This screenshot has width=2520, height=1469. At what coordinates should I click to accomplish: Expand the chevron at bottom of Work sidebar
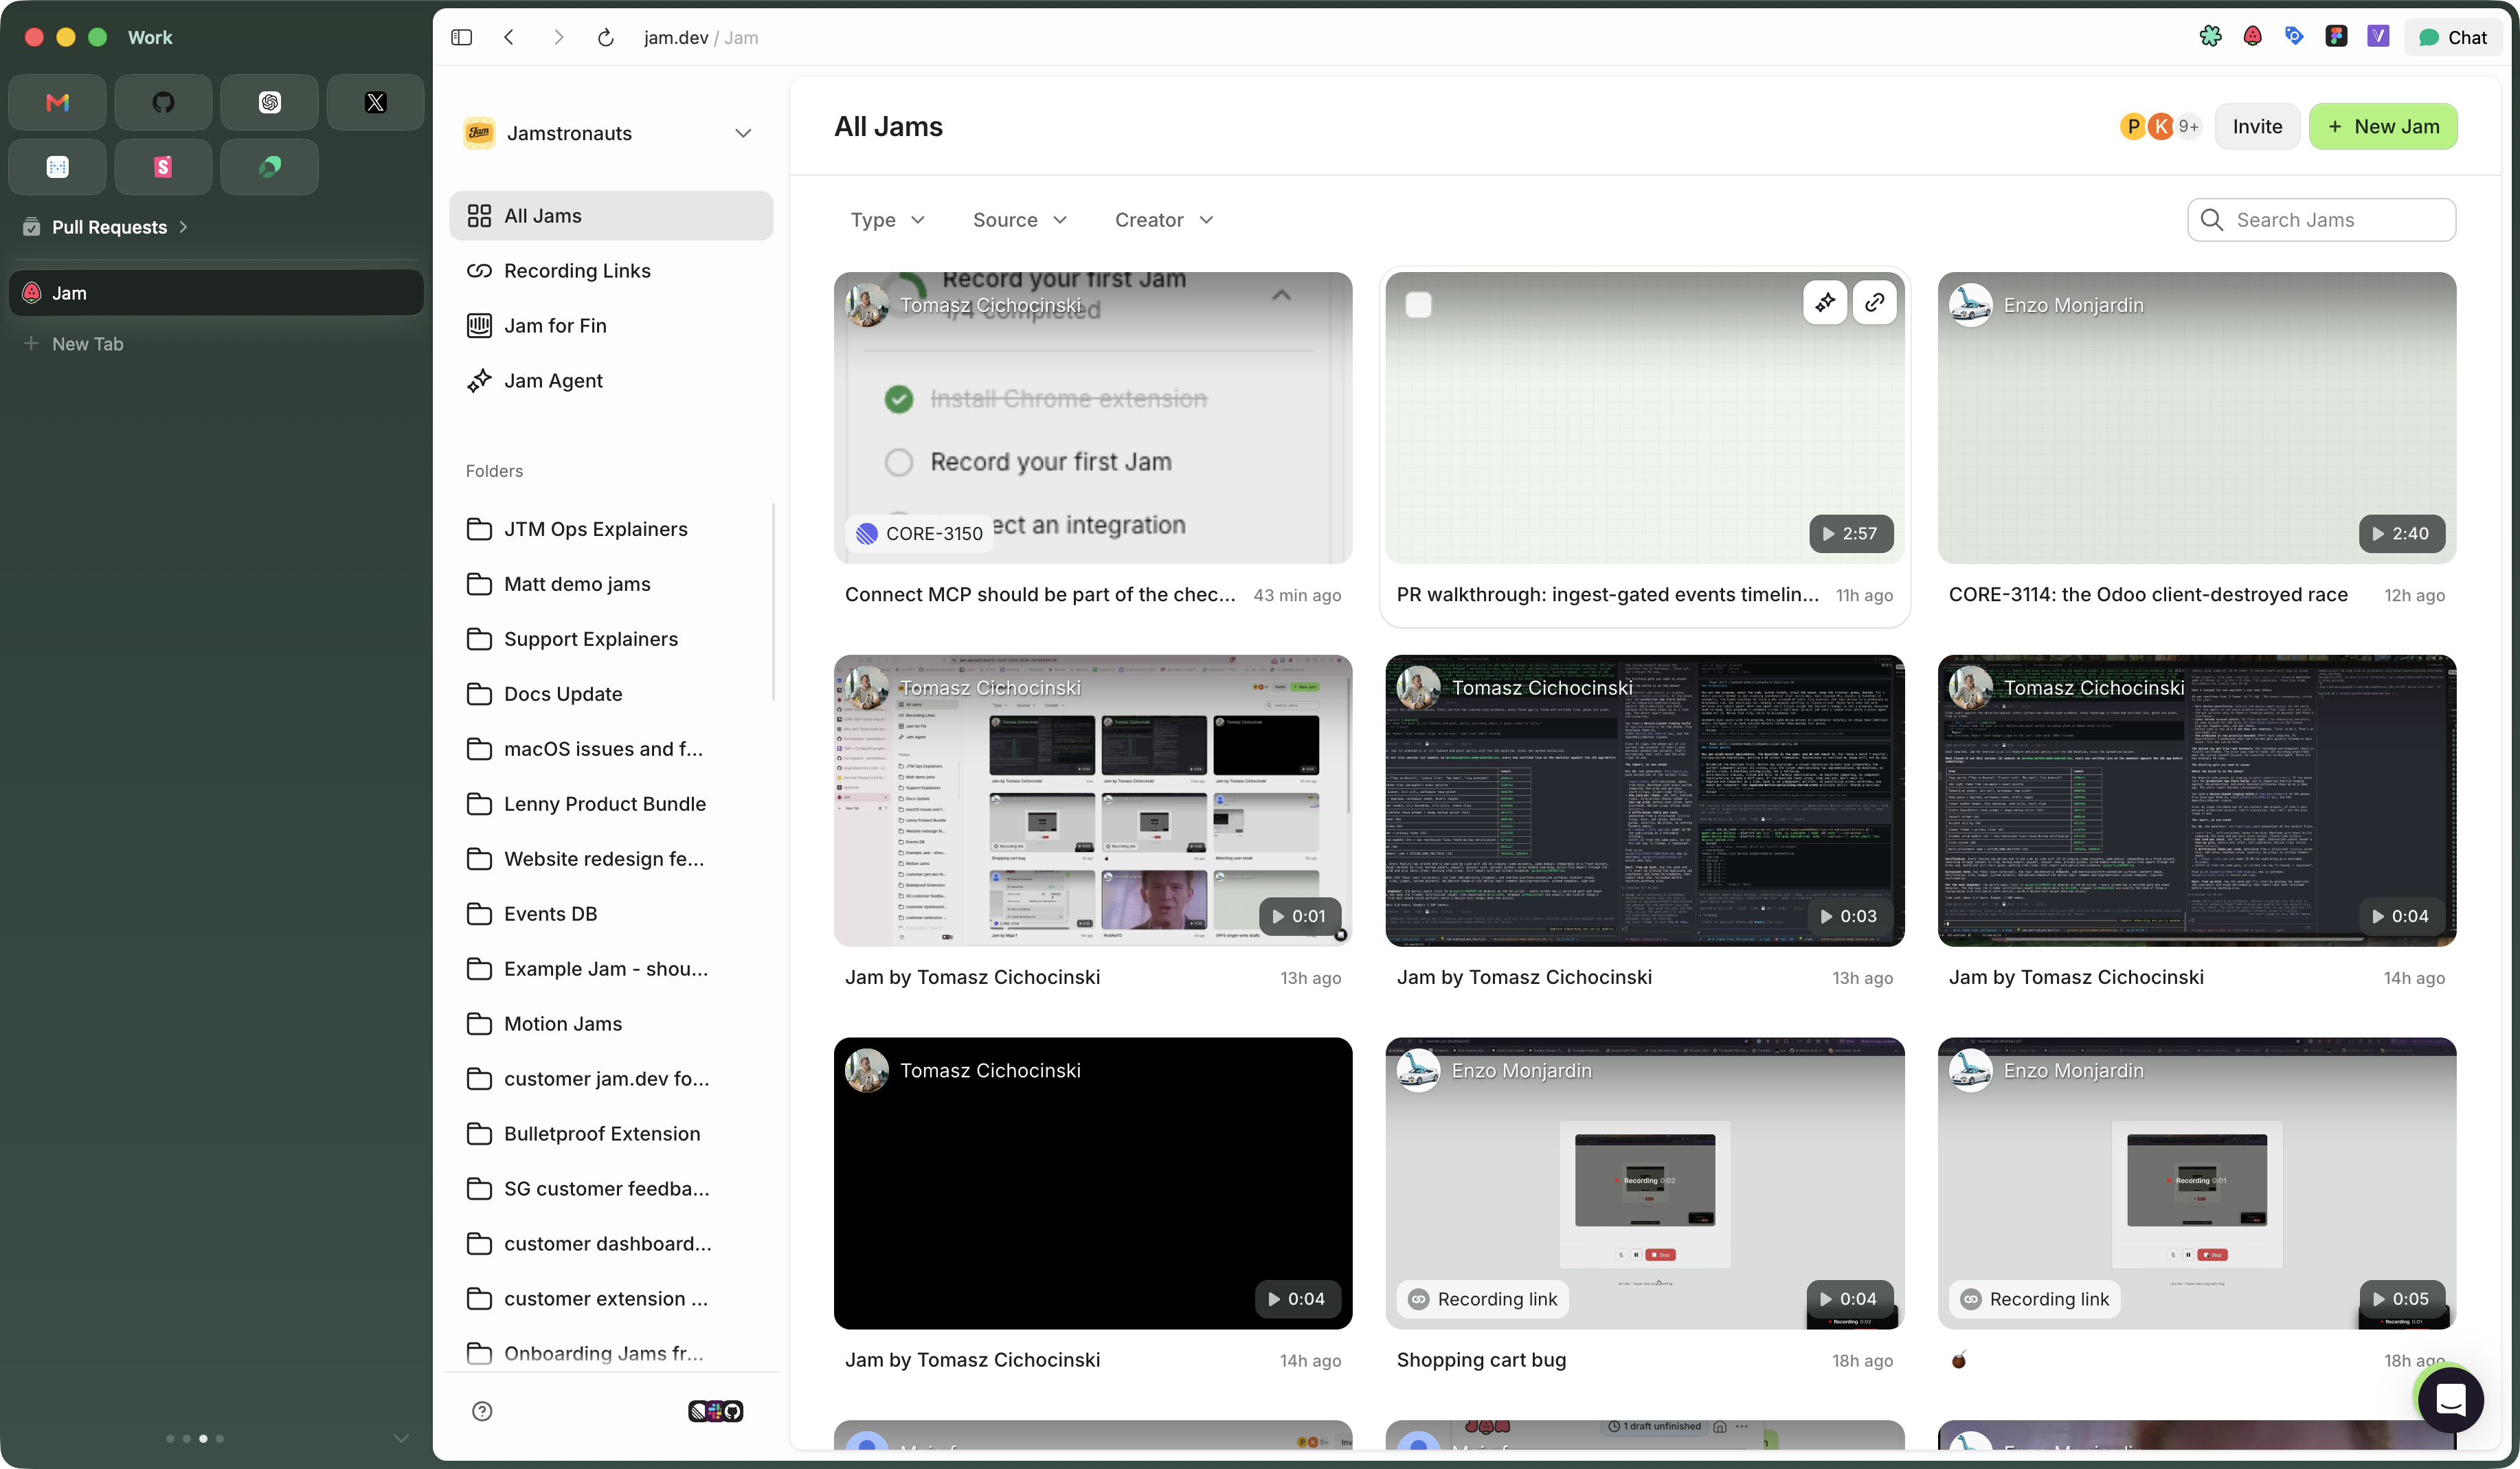pos(401,1439)
